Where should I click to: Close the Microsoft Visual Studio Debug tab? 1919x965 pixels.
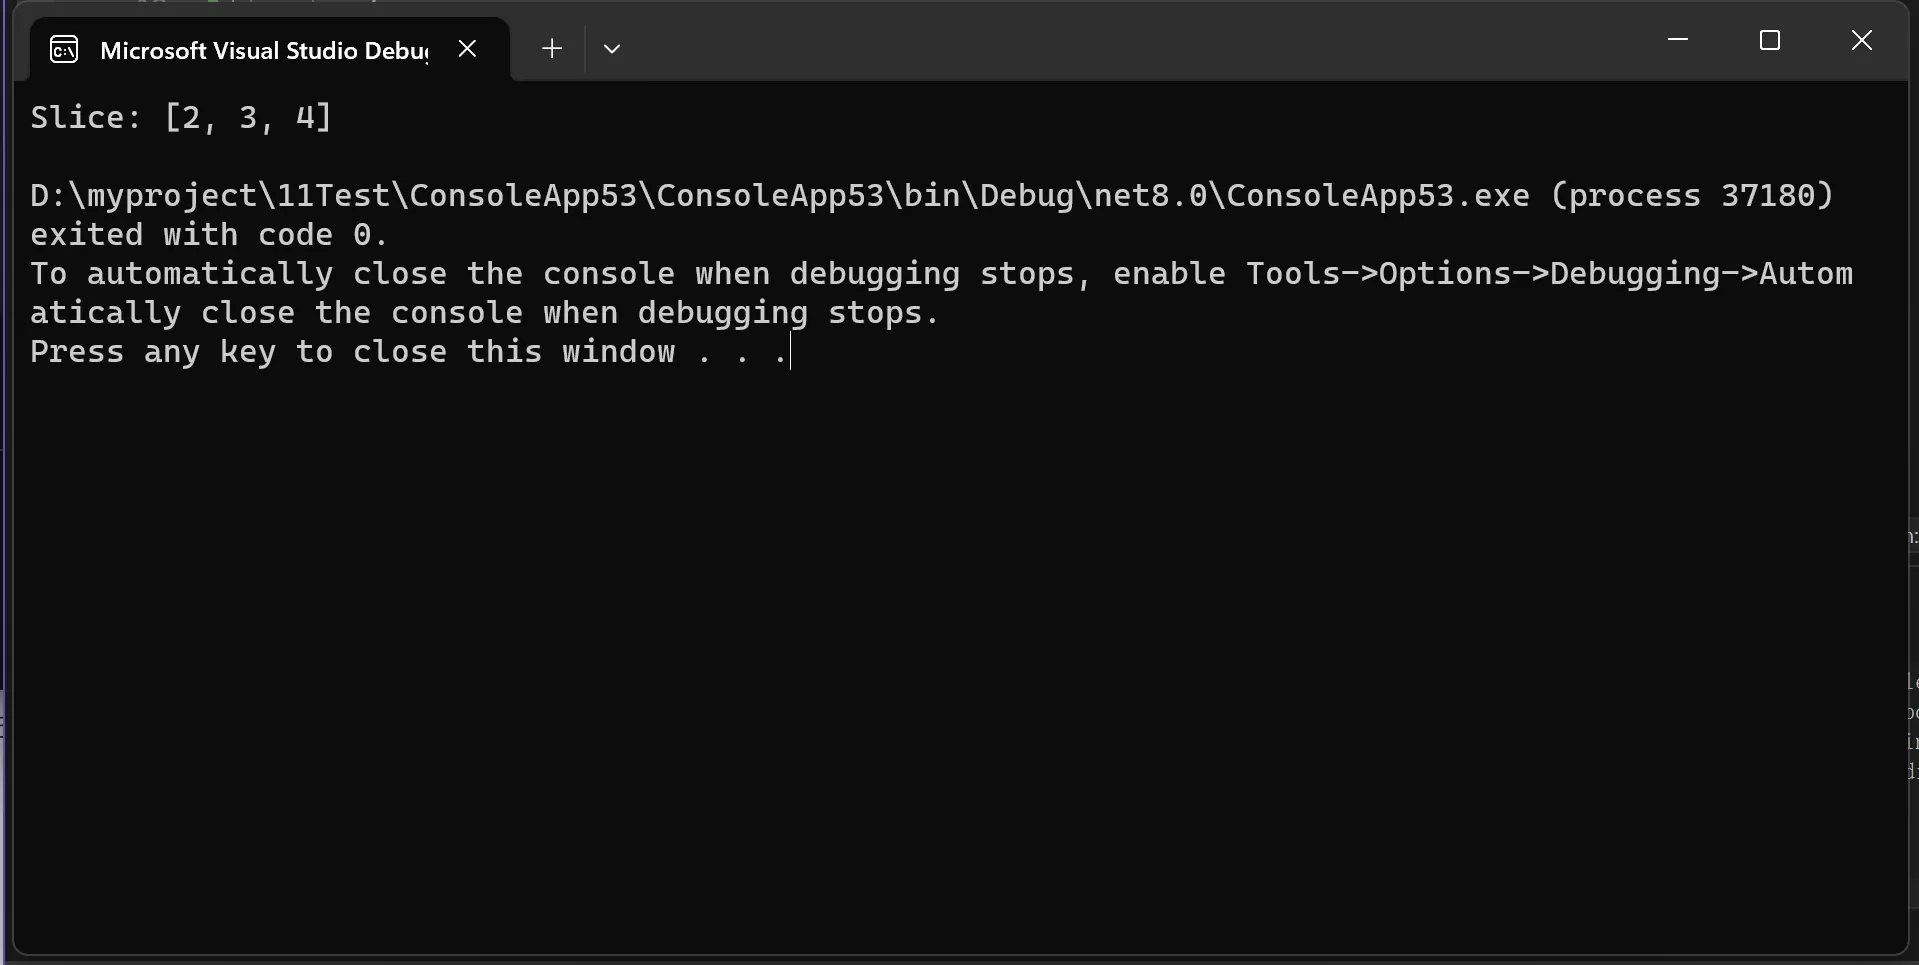coord(467,48)
